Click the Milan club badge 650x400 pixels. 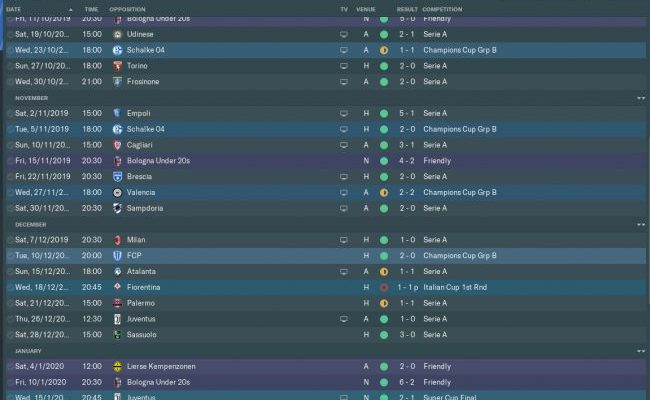tap(117, 240)
